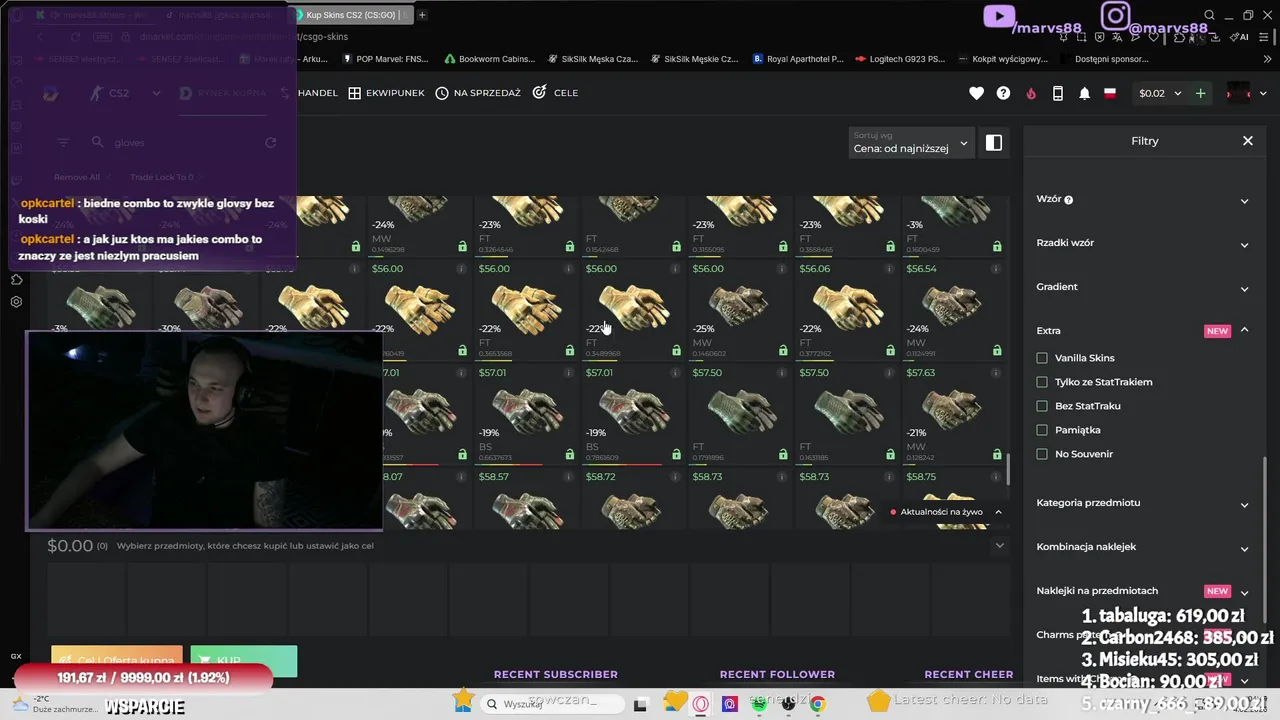Image resolution: width=1280 pixels, height=720 pixels.
Task: Check Bez StatTraku
Action: click(1042, 406)
